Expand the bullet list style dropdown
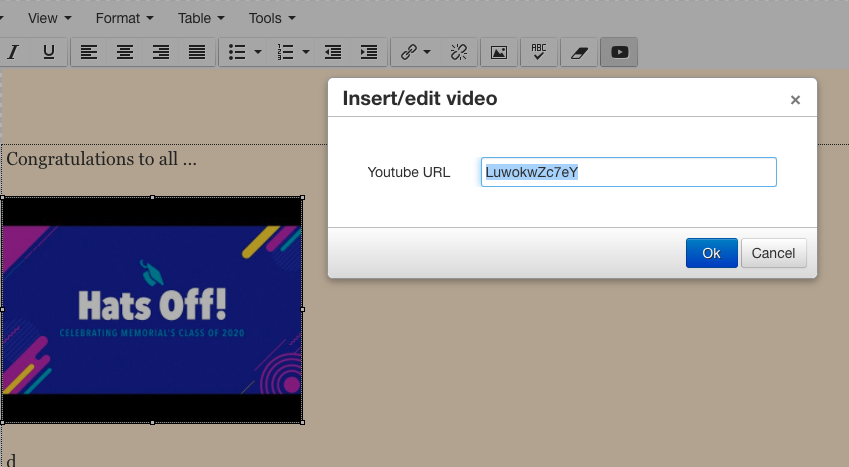 [258, 52]
